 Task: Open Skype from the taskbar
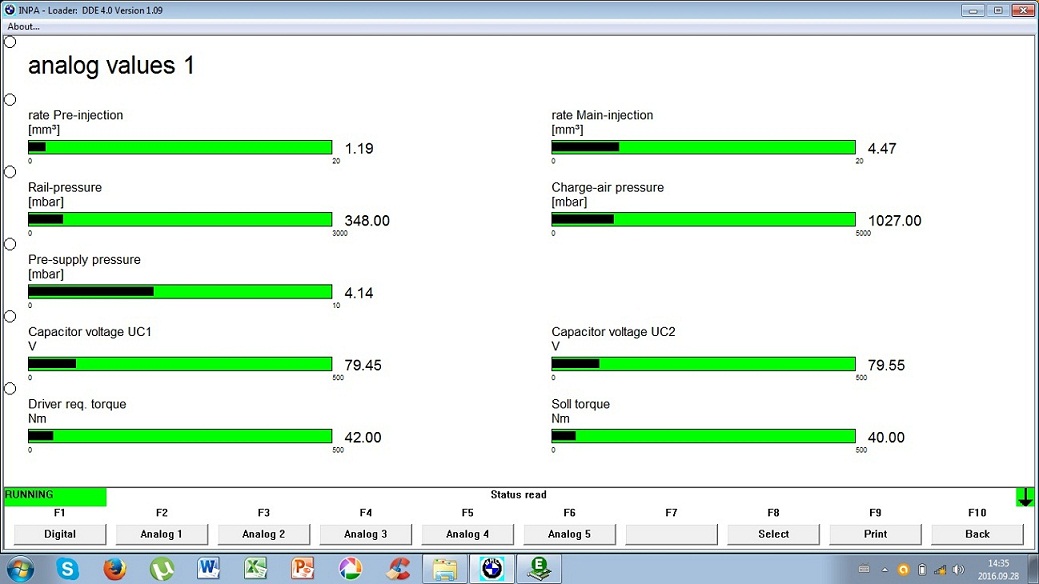pyautogui.click(x=68, y=569)
